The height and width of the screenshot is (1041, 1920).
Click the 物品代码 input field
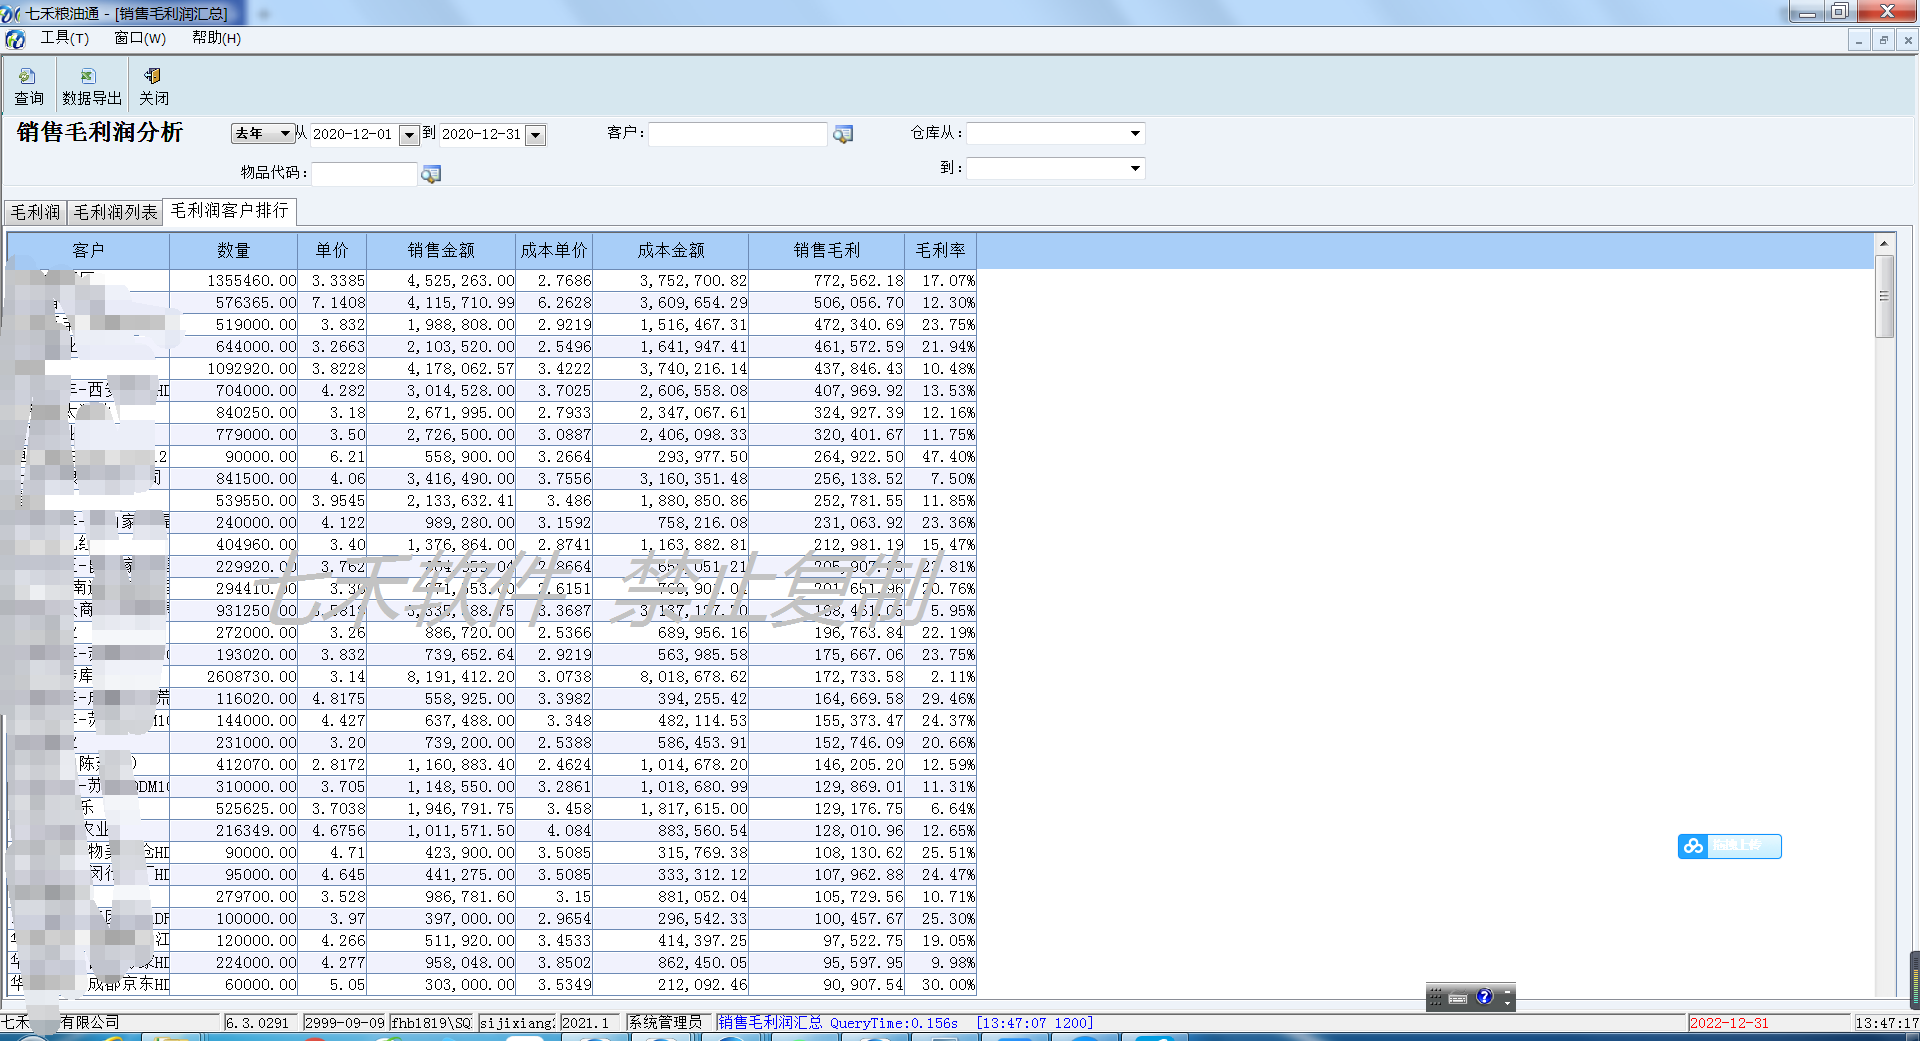pos(364,174)
